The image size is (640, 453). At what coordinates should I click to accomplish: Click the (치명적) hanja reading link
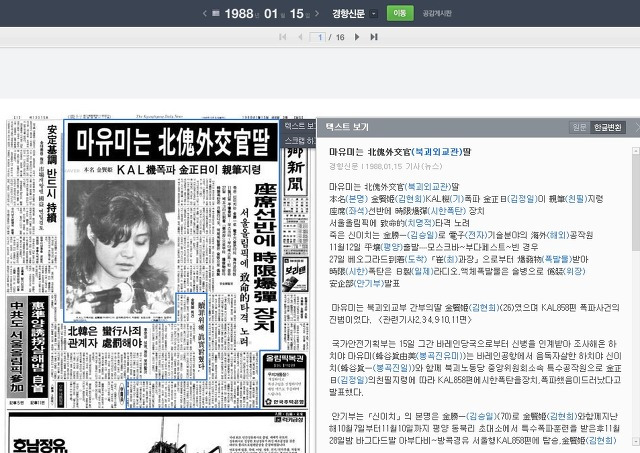point(420,223)
